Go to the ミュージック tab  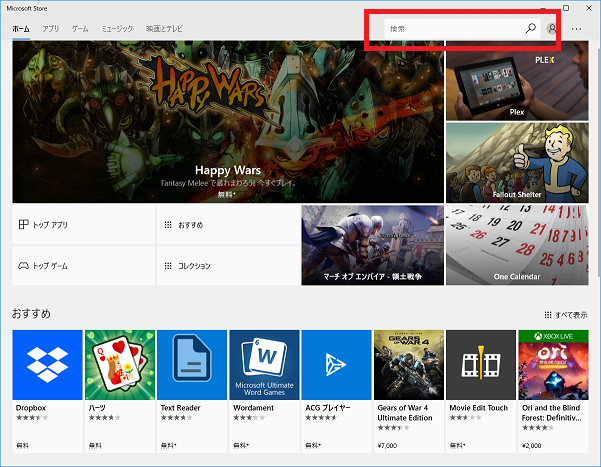(x=117, y=29)
